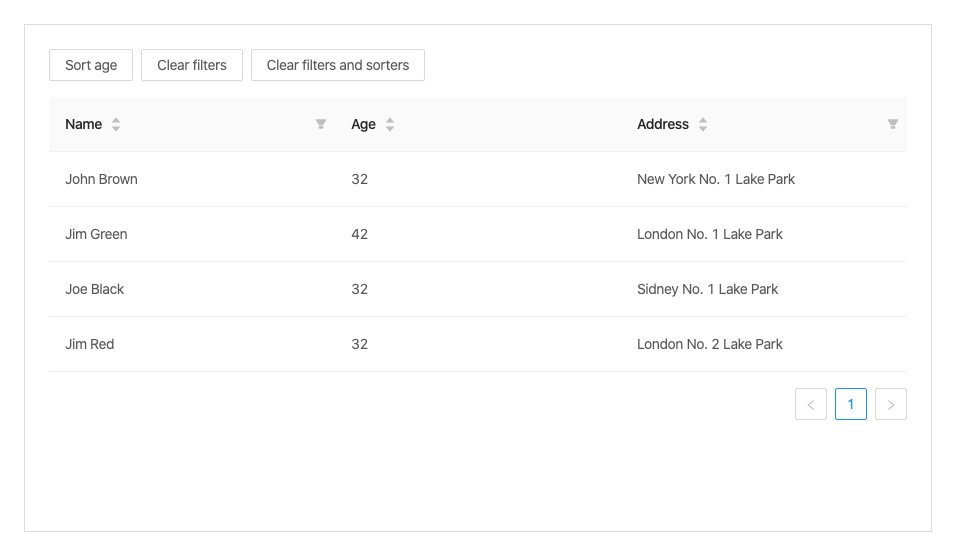Click the Address column header
Image resolution: width=956 pixels, height=556 pixels.
click(662, 125)
